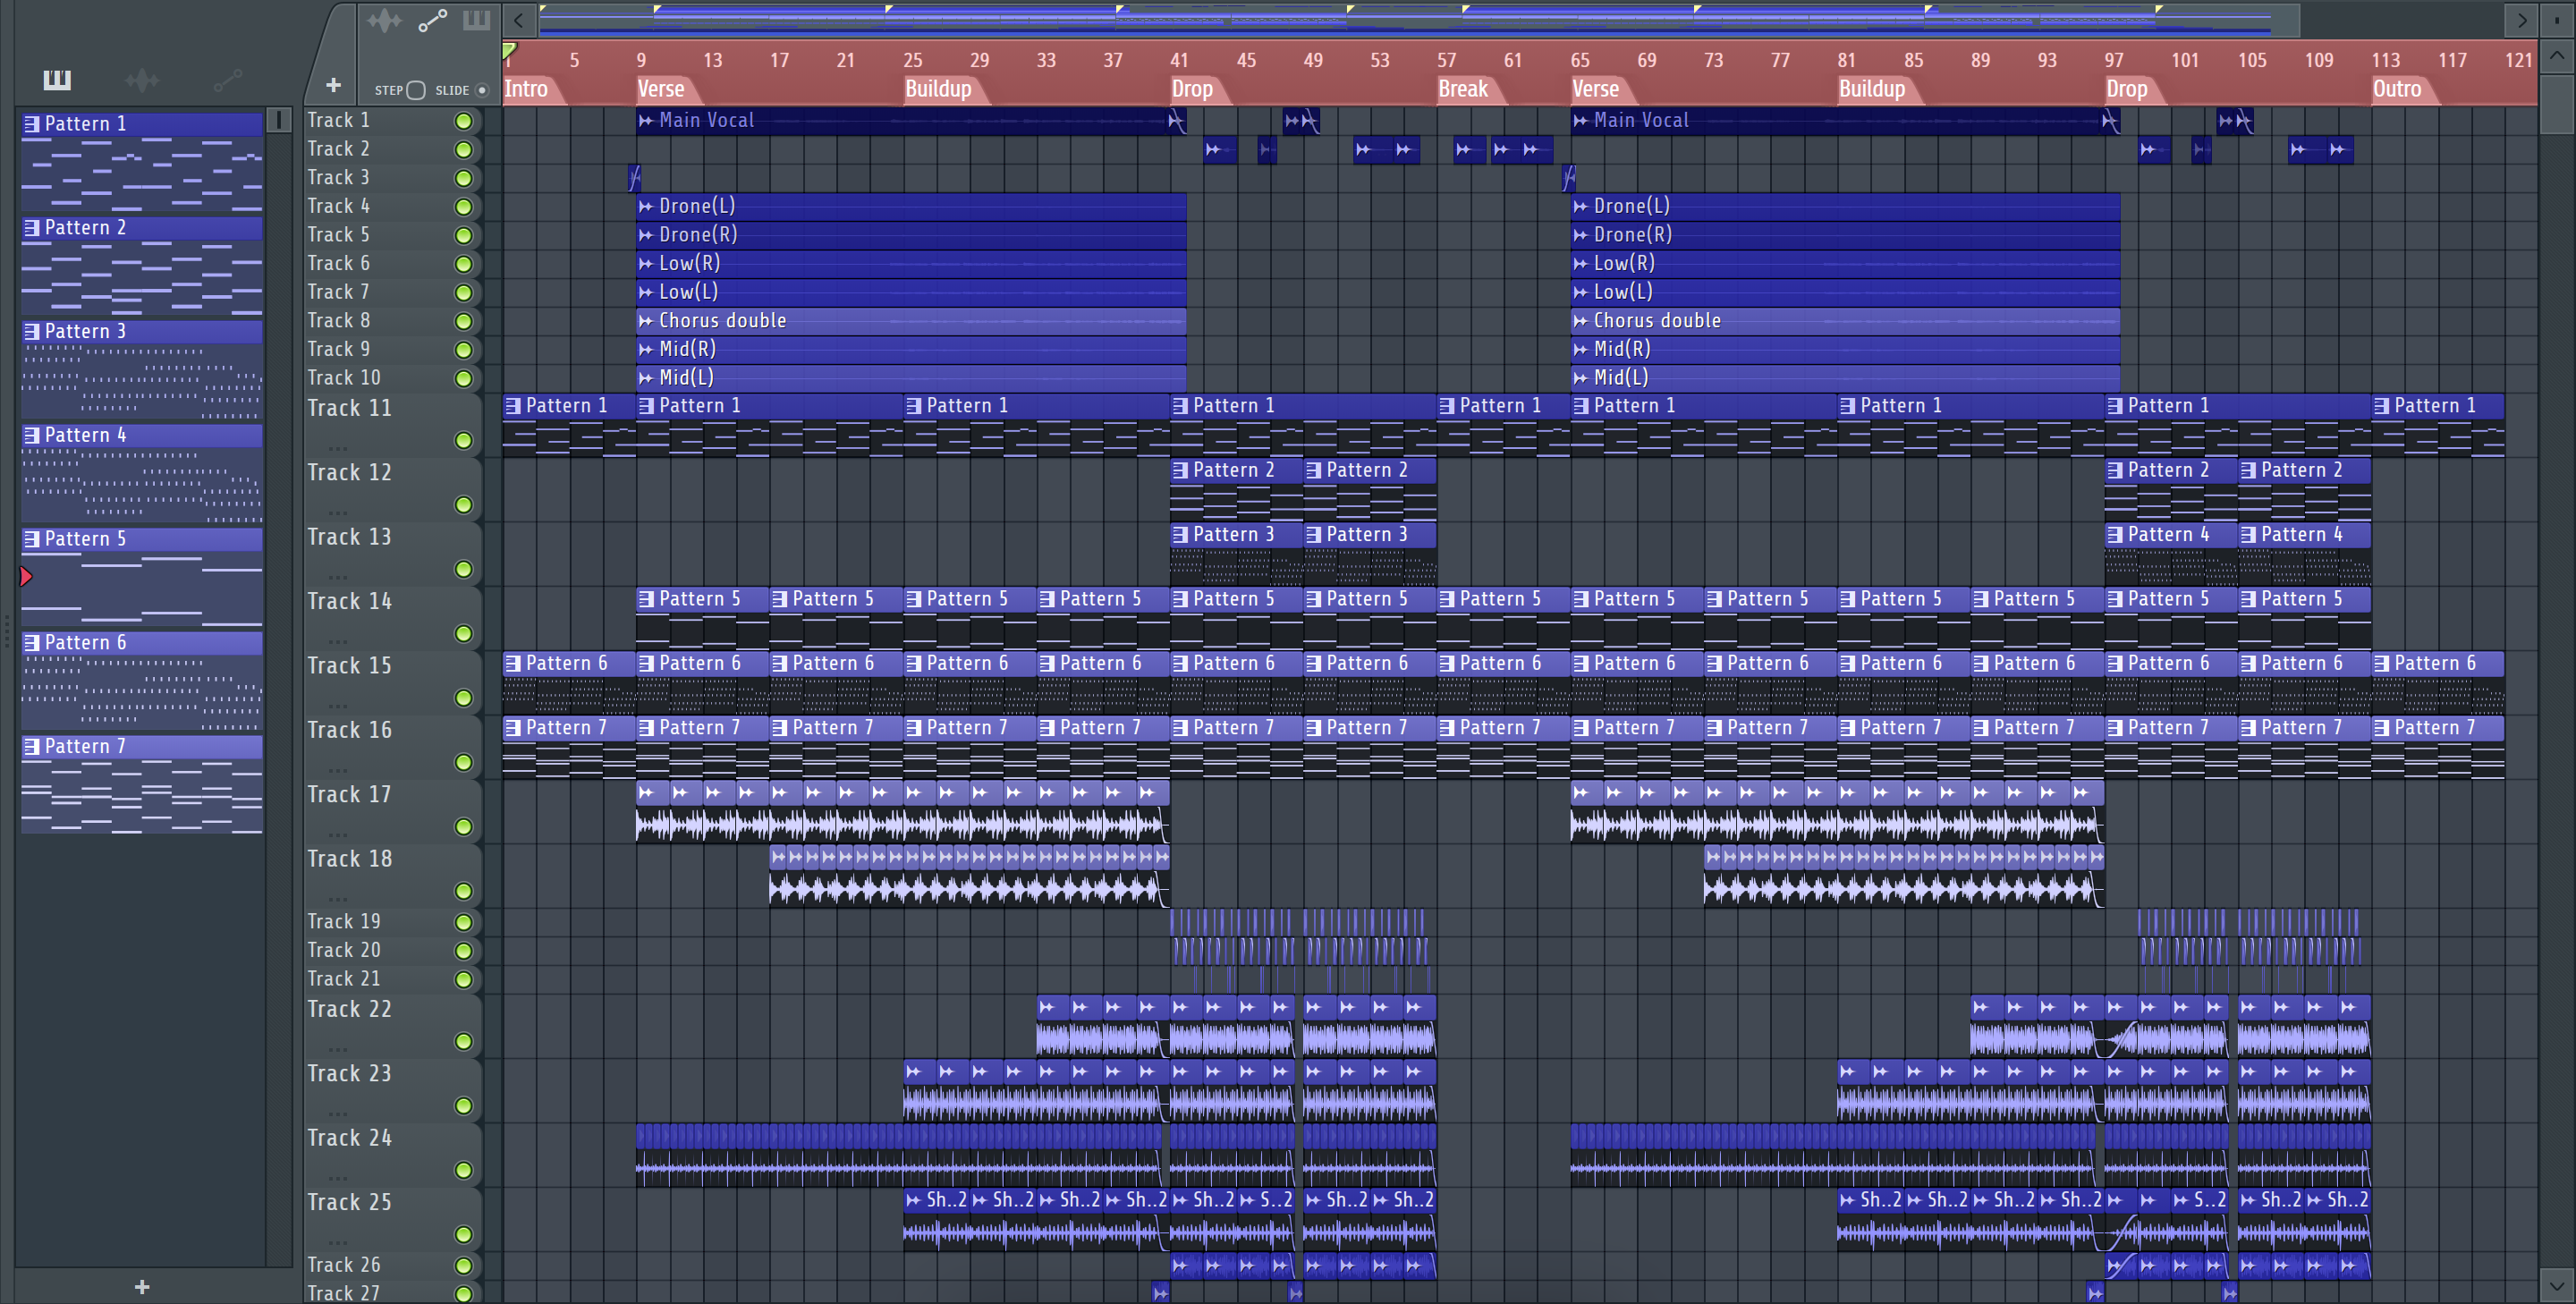The image size is (2576, 1304).
Task: Mute Track 14 with its green button
Action: click(x=463, y=633)
